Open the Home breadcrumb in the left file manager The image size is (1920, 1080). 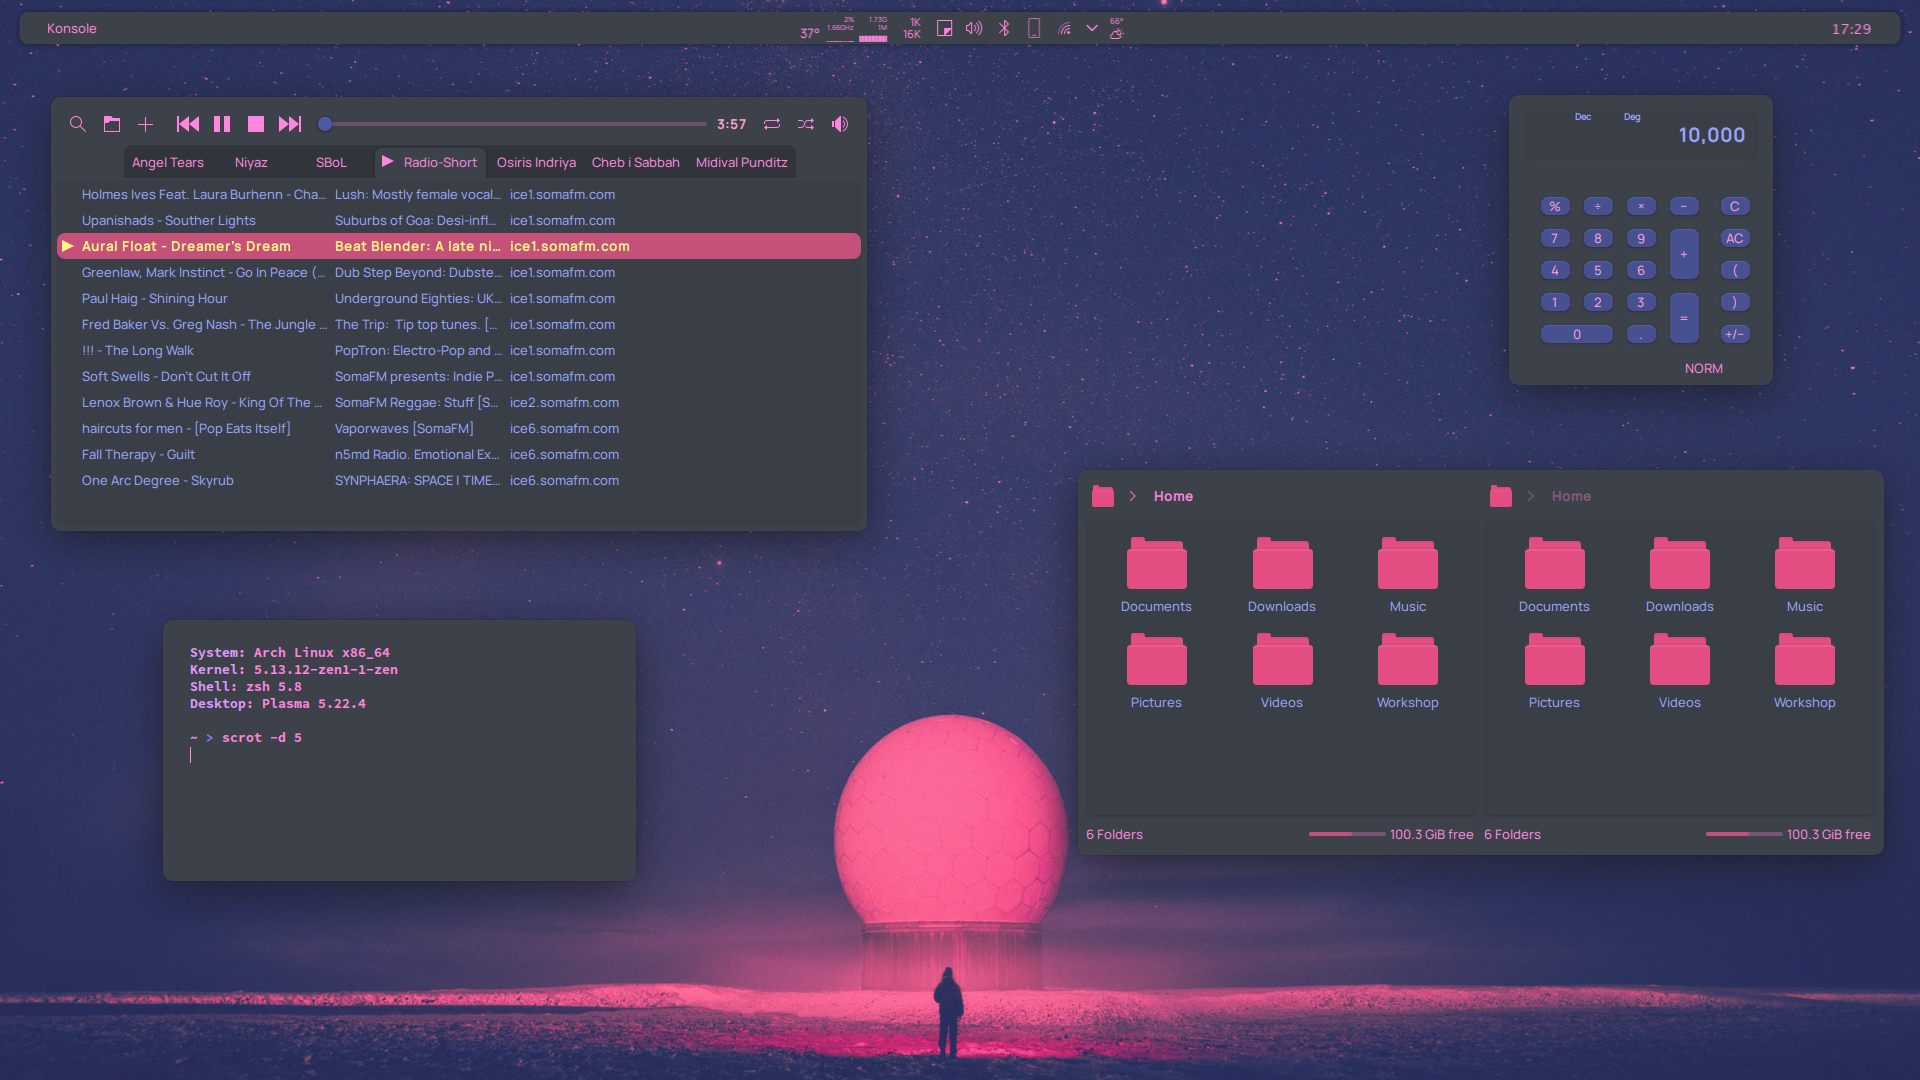(x=1173, y=495)
